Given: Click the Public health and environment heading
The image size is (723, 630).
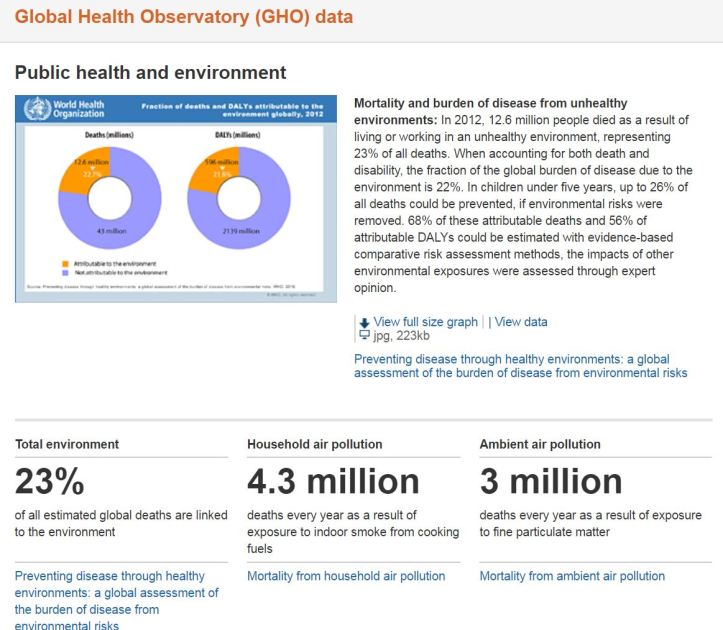Looking at the screenshot, I should pos(151,73).
